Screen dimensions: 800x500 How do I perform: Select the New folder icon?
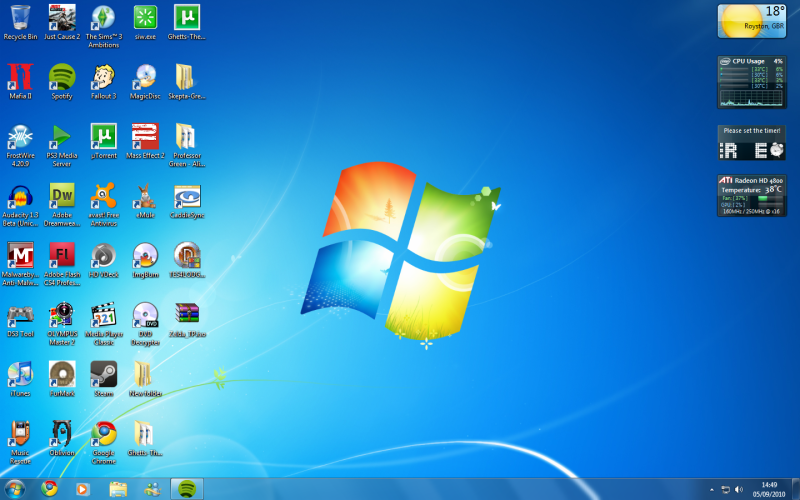(x=145, y=379)
